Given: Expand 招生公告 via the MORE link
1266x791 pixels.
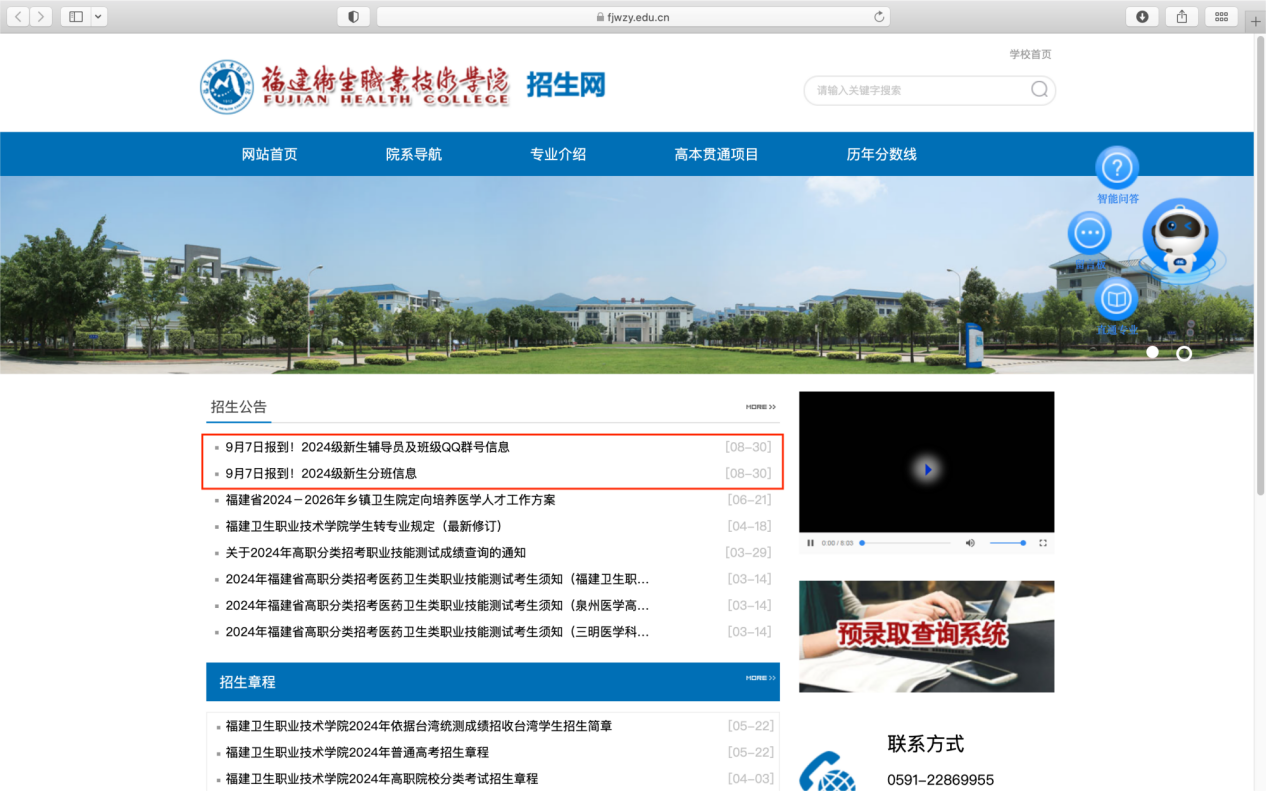Looking at the screenshot, I should point(760,407).
